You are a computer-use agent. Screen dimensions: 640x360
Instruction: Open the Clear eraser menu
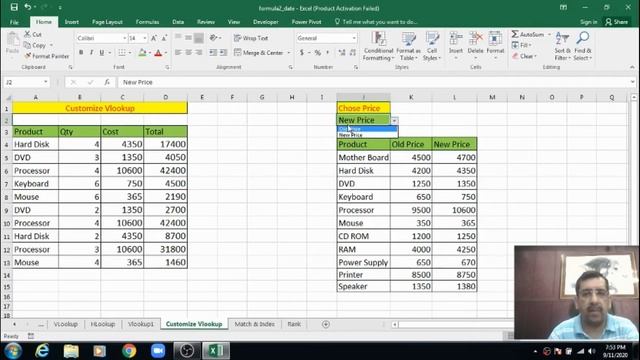[x=524, y=56]
